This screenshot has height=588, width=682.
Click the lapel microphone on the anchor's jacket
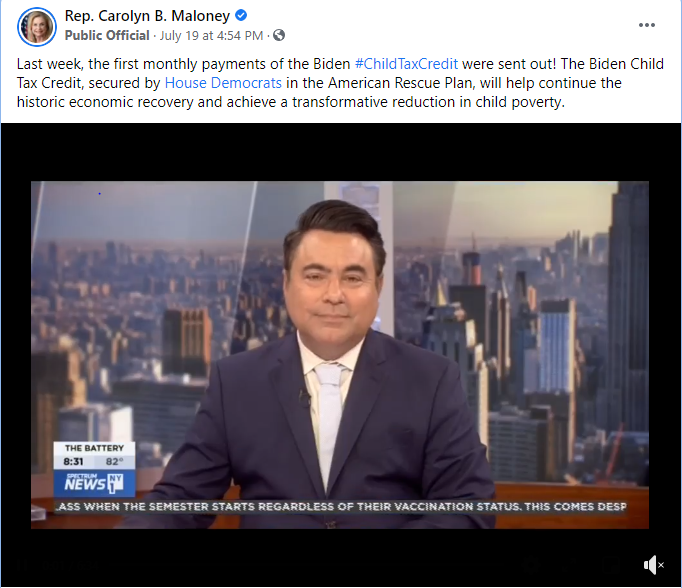click(304, 398)
